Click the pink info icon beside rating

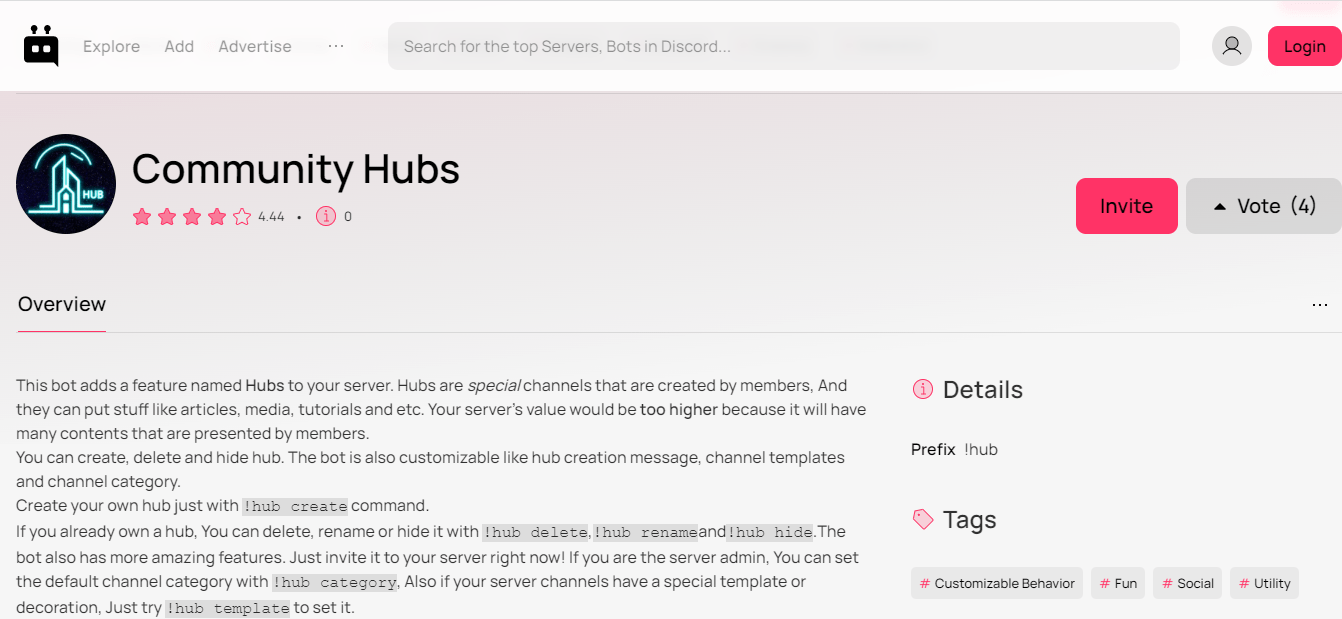326,216
